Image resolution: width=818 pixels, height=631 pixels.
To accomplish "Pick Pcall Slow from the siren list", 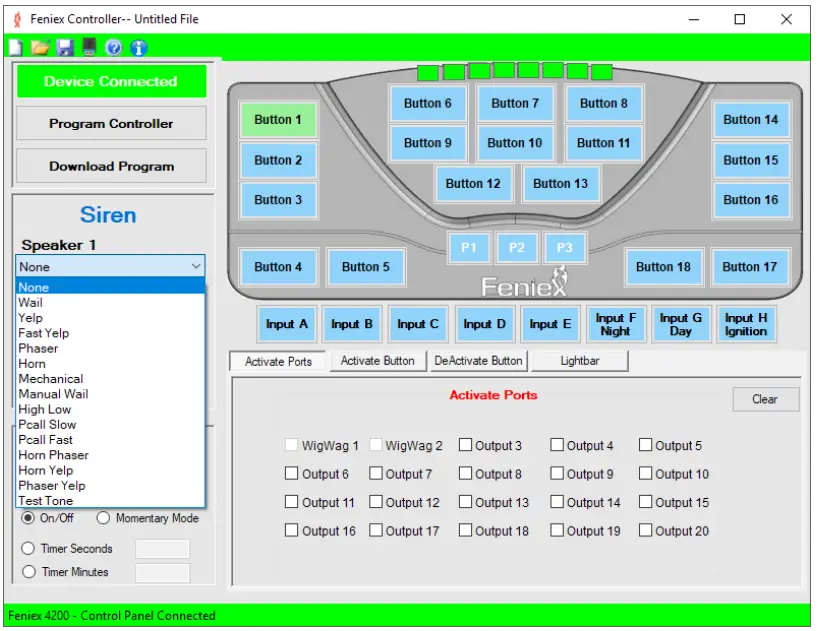I will pyautogui.click(x=110, y=424).
